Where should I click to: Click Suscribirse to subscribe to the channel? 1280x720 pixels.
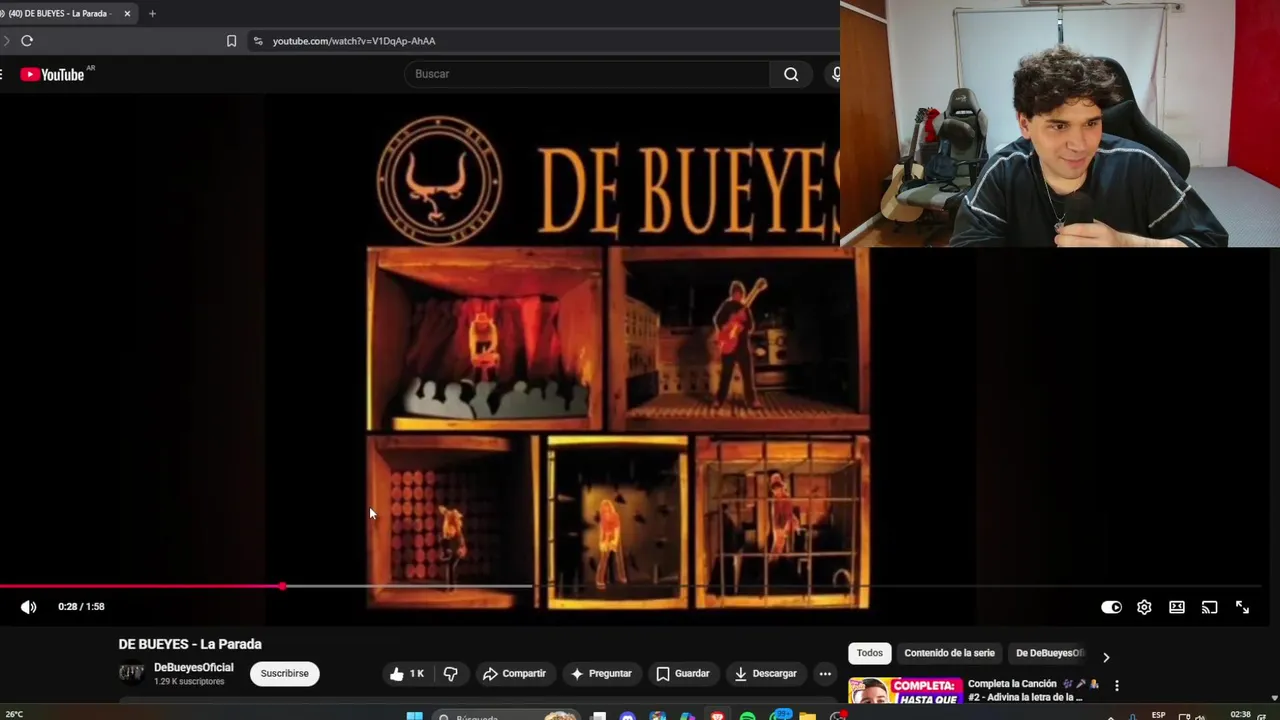pos(284,674)
